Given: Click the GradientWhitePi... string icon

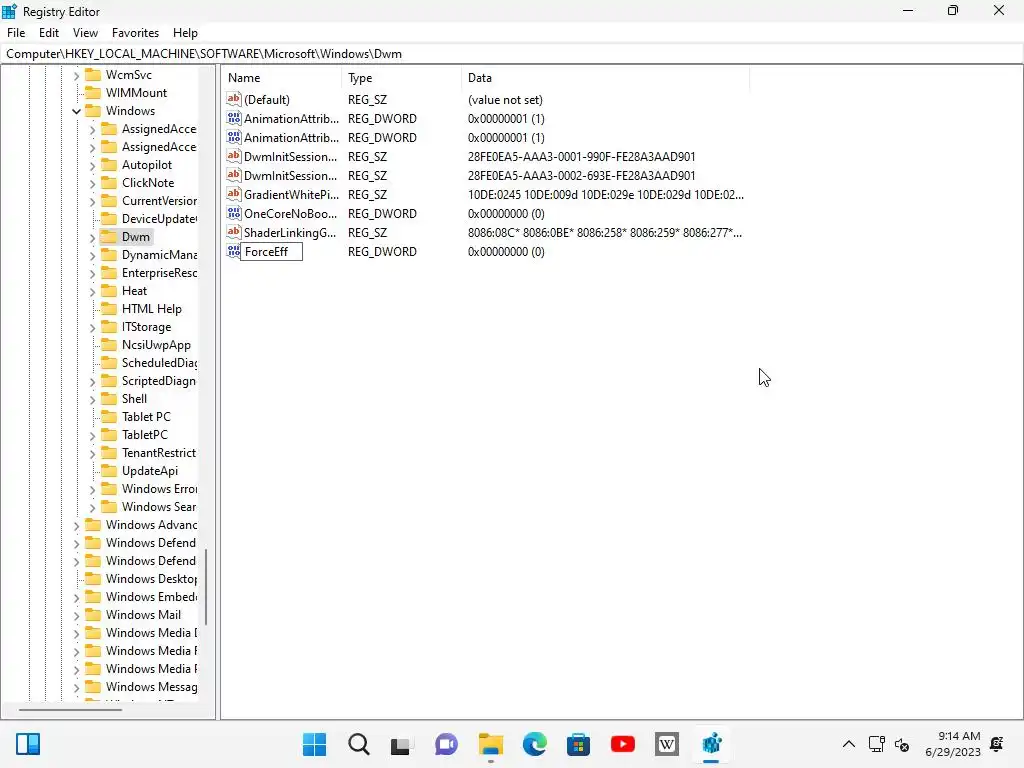Looking at the screenshot, I should coord(234,194).
